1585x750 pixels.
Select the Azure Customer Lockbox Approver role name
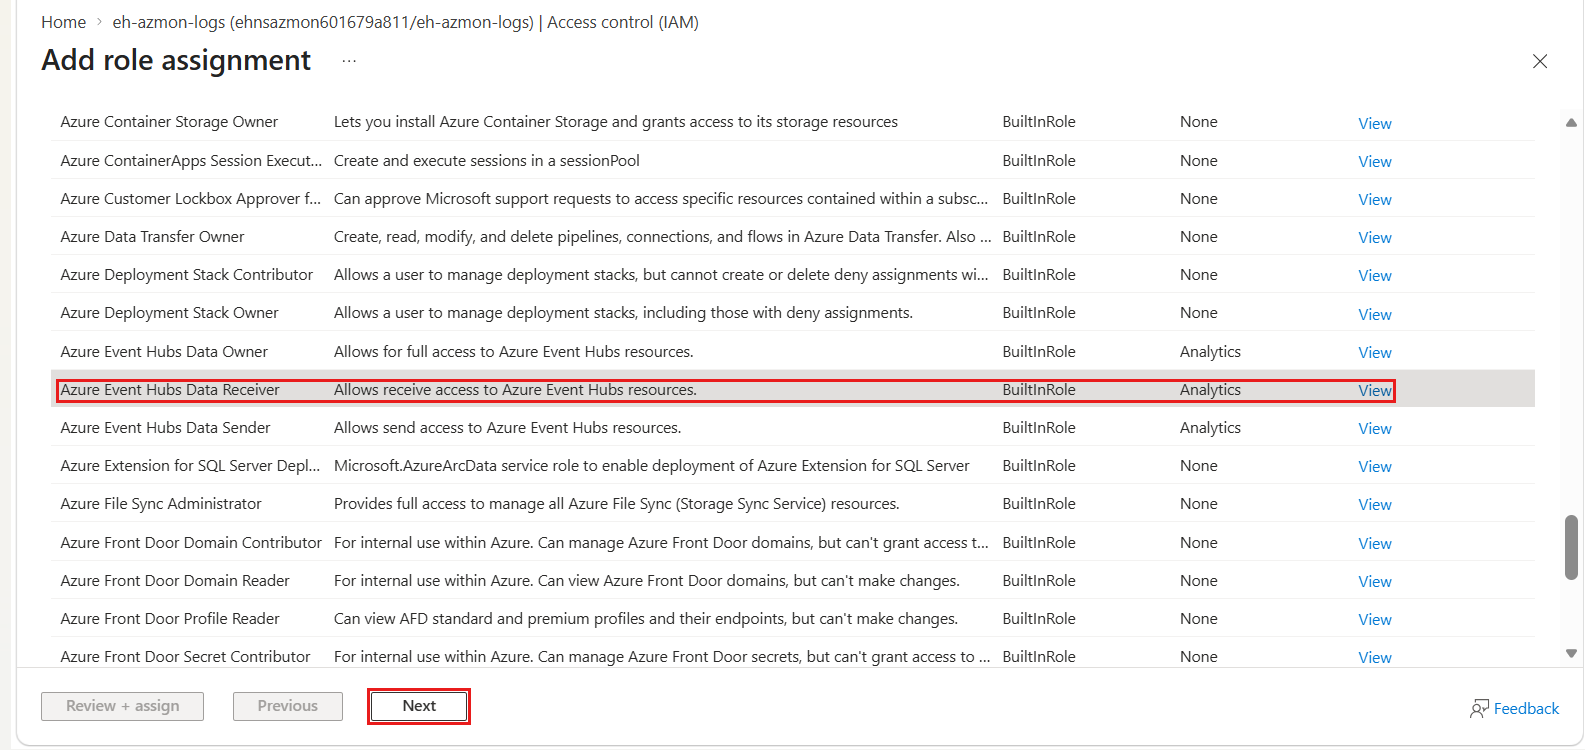[x=190, y=198]
